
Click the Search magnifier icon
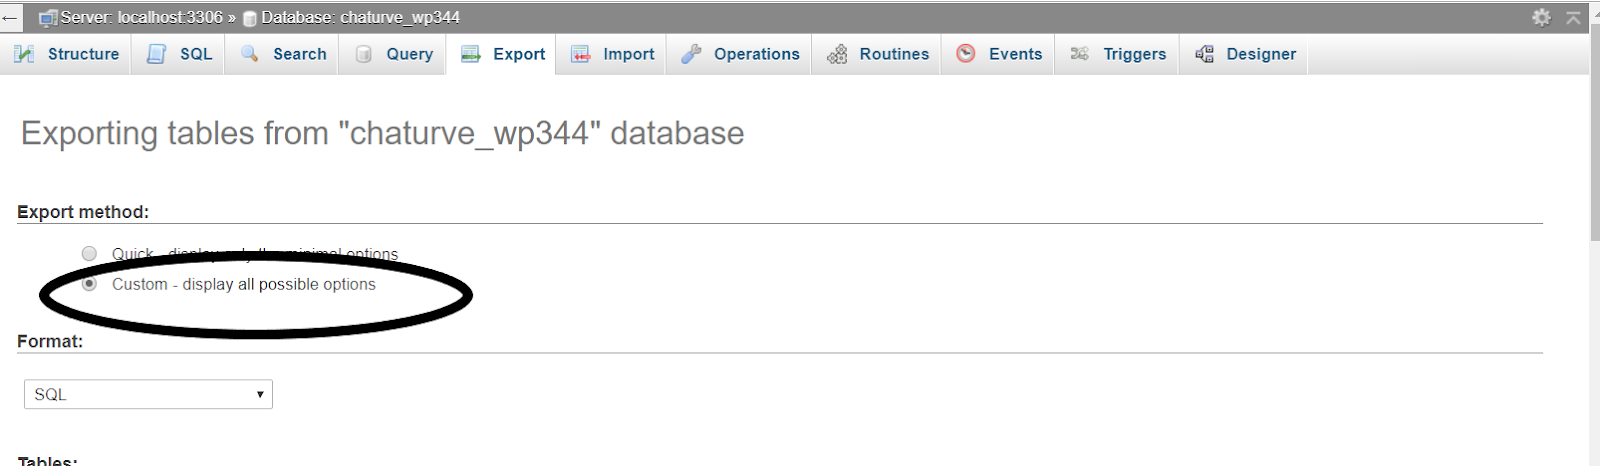(250, 54)
